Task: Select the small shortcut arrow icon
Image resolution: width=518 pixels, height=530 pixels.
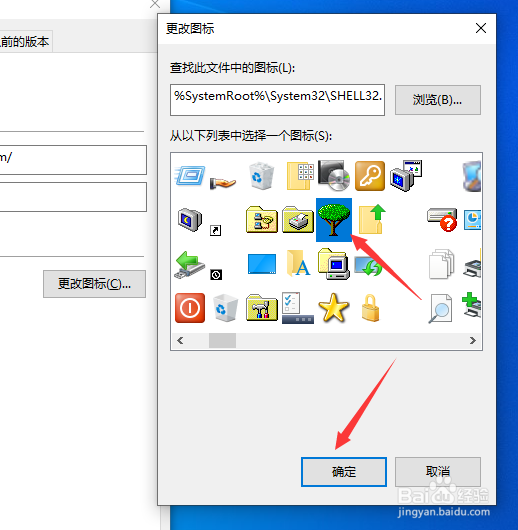Action: [215, 231]
